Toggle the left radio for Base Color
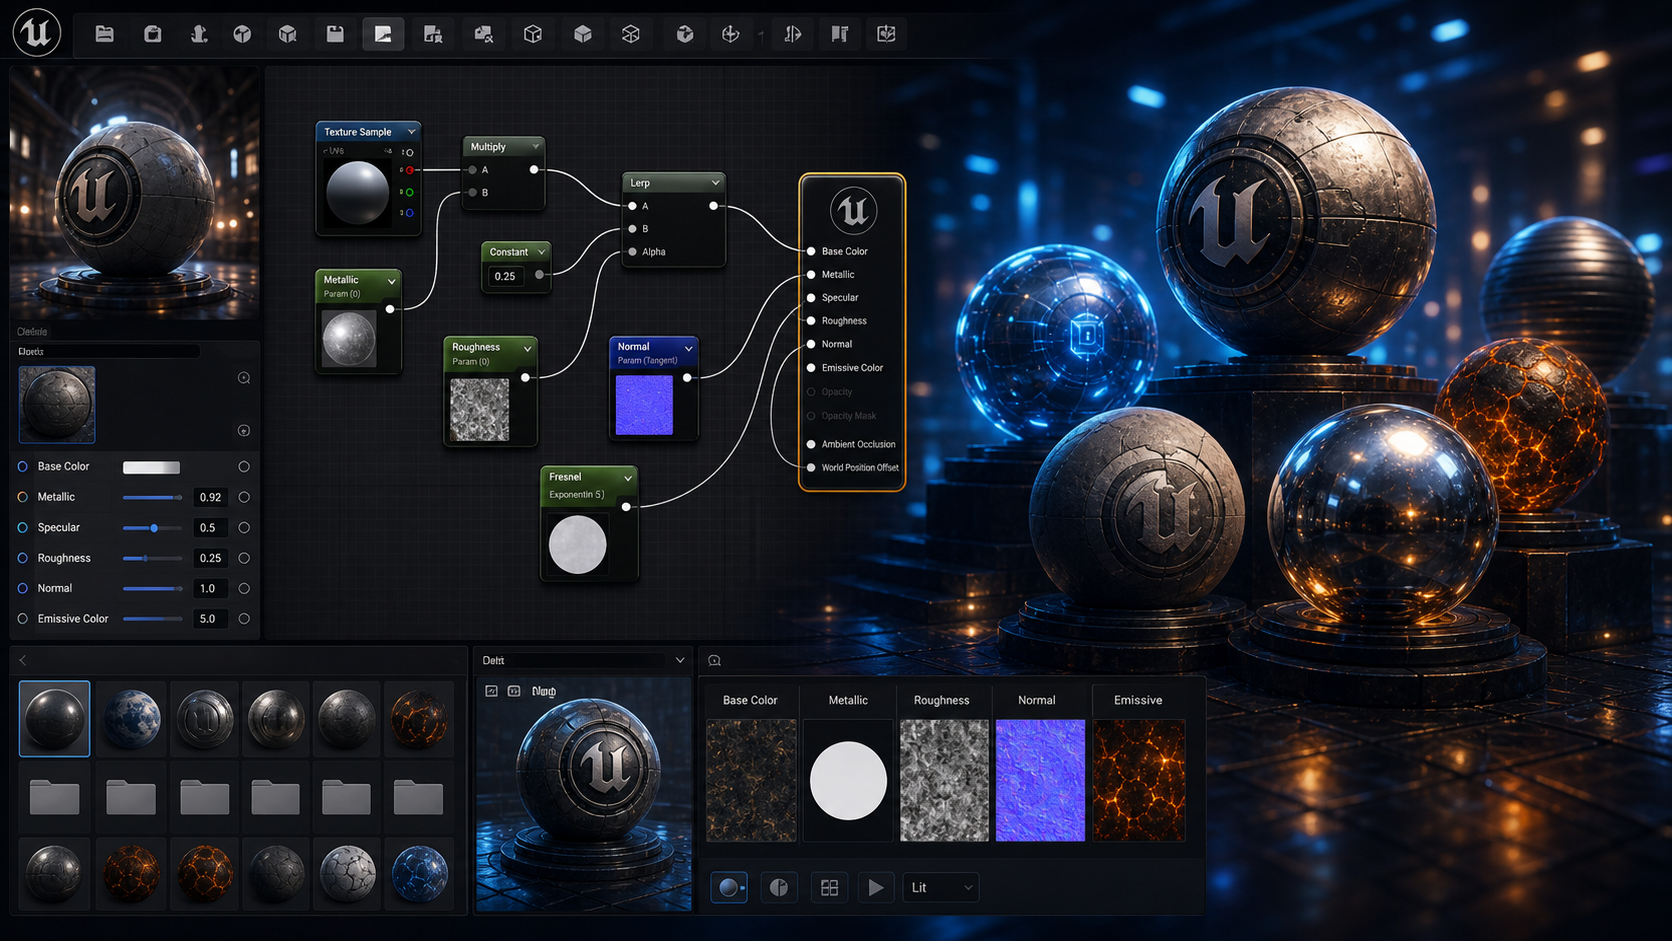Viewport: 1672px width, 941px height. [x=22, y=466]
